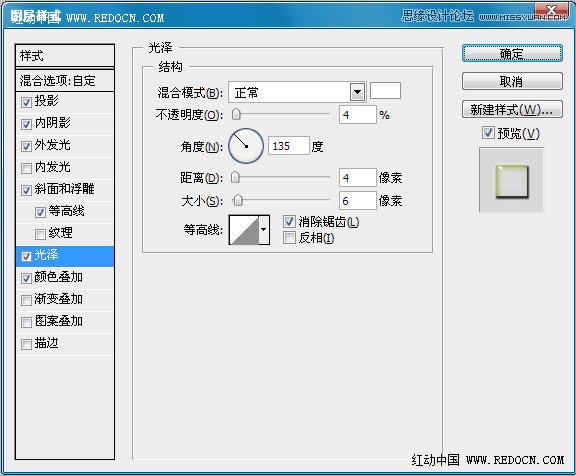Click the style preview thumbnail

click(x=511, y=180)
